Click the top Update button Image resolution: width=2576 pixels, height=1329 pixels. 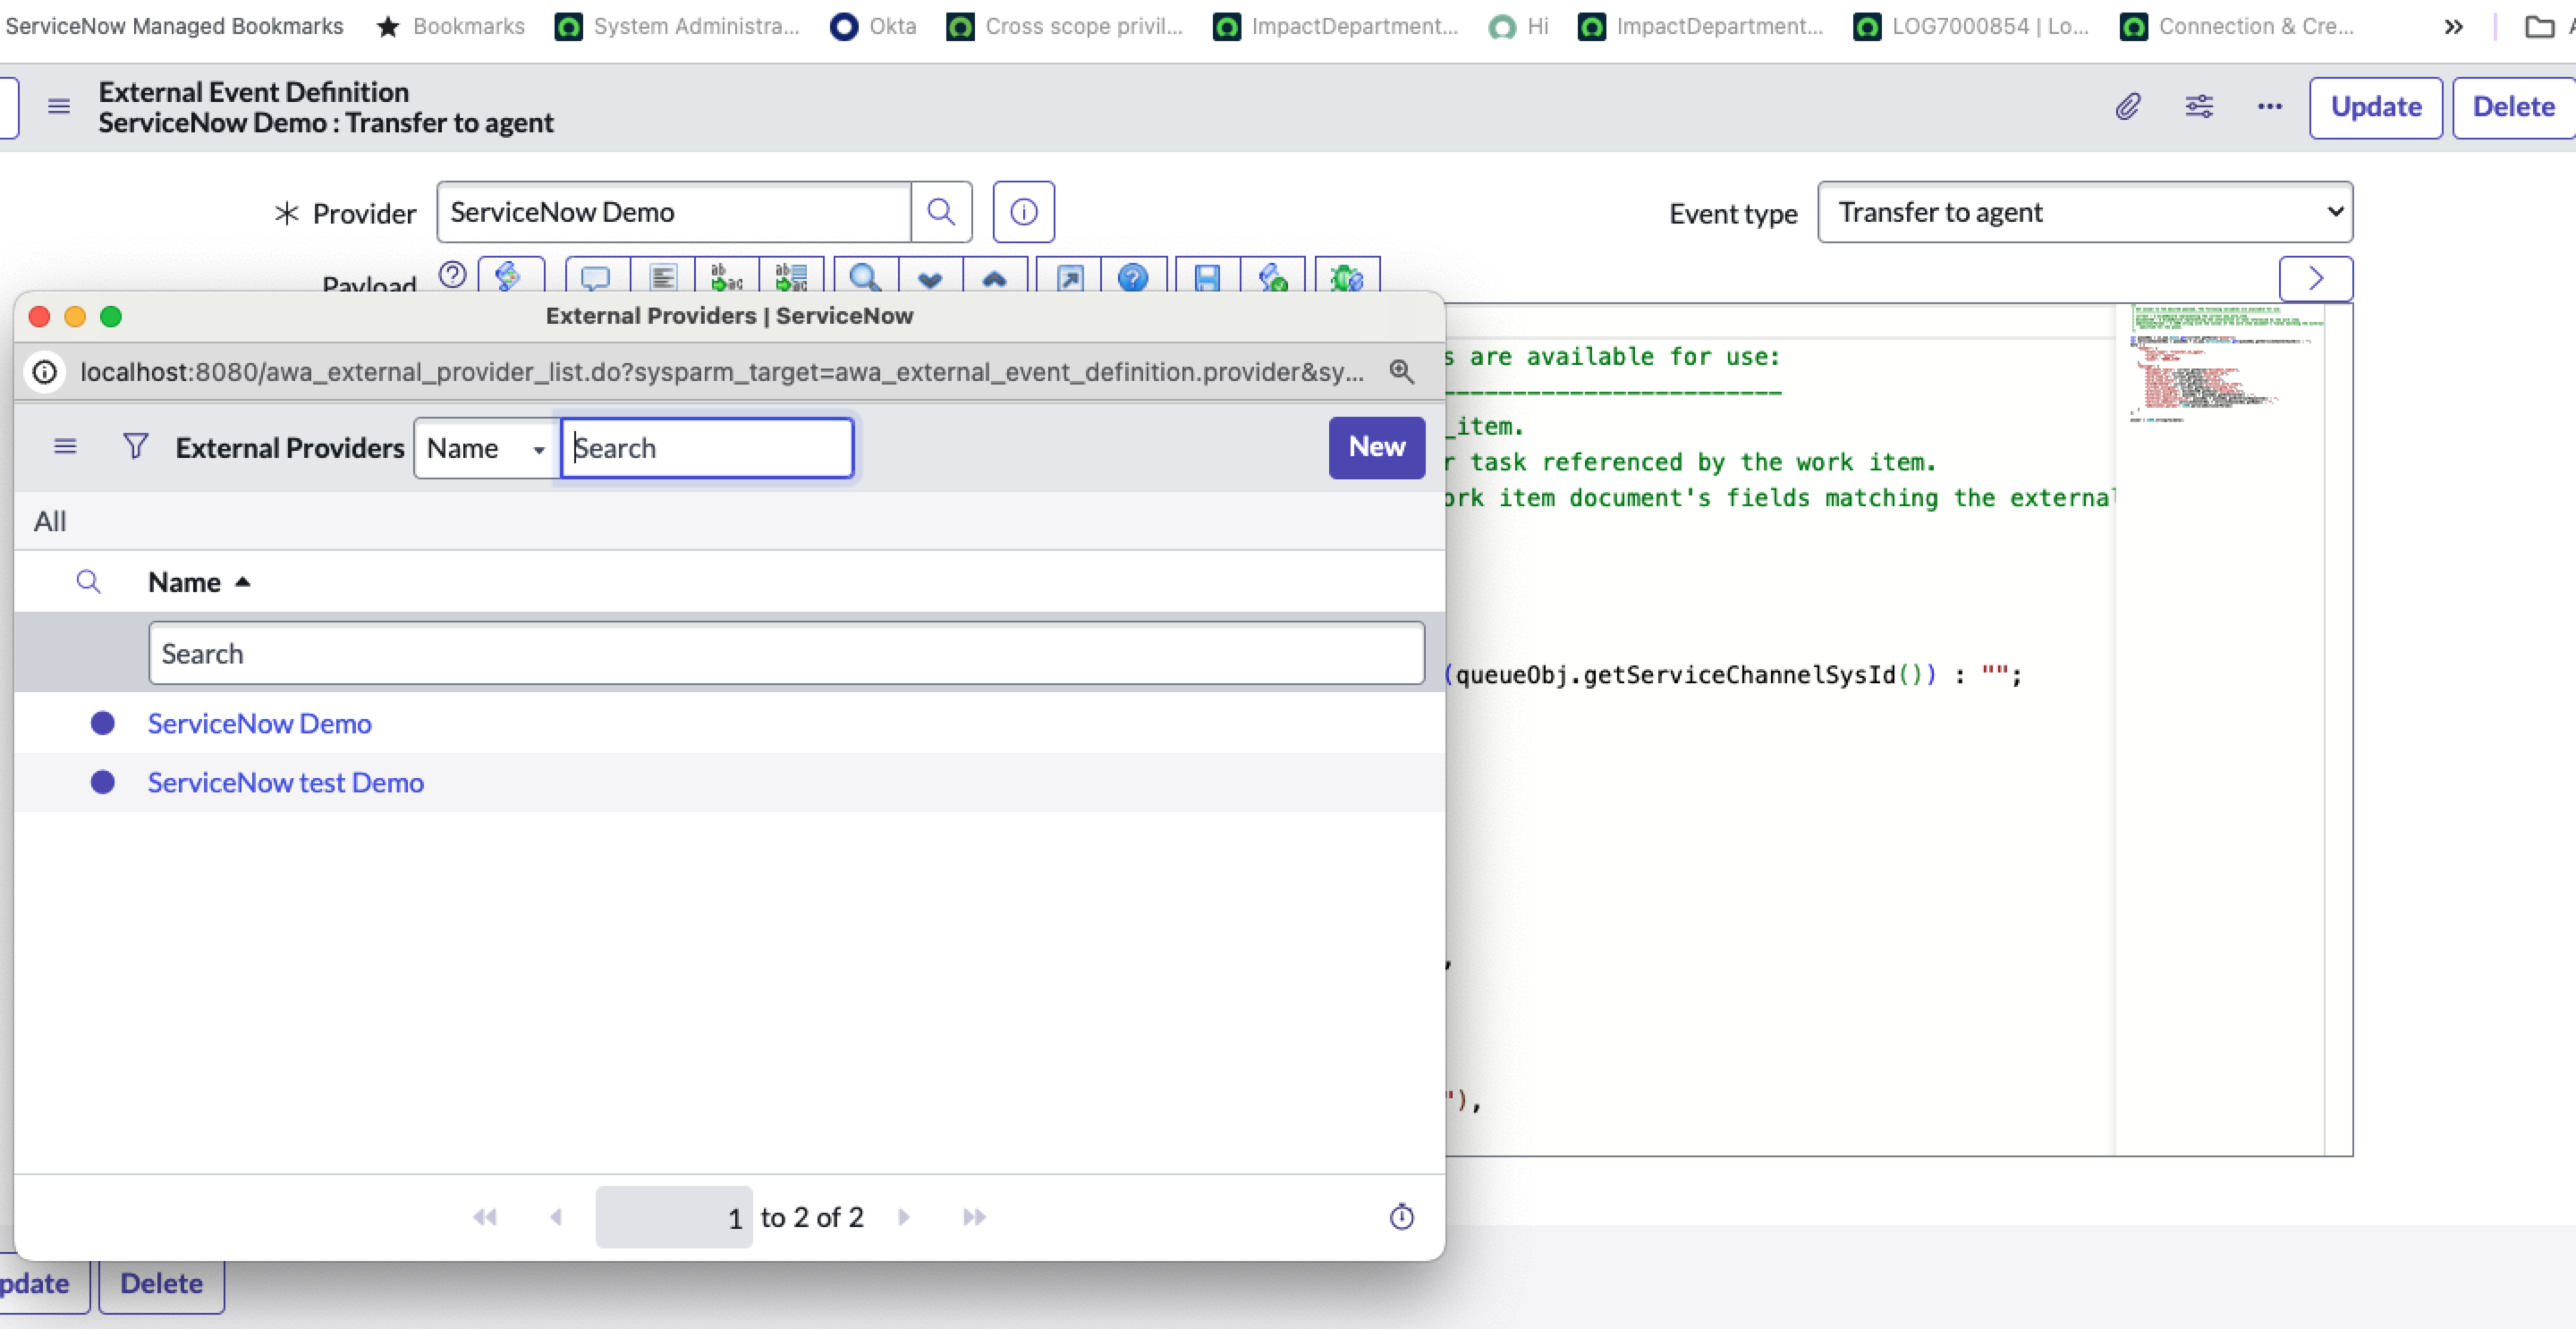tap(2376, 107)
